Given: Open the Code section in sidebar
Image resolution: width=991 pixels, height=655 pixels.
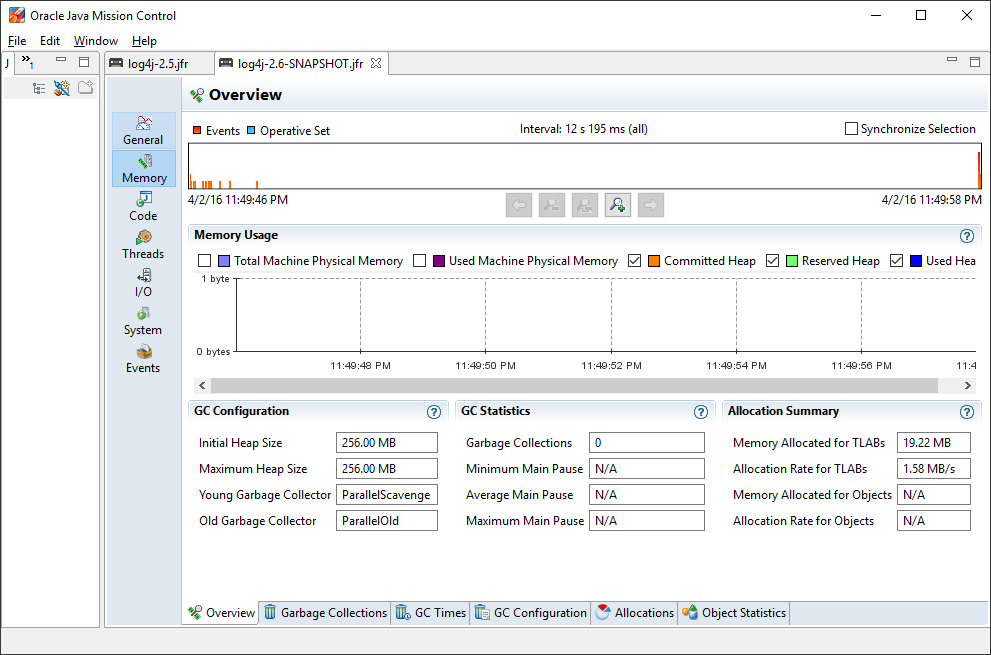Looking at the screenshot, I should (143, 206).
